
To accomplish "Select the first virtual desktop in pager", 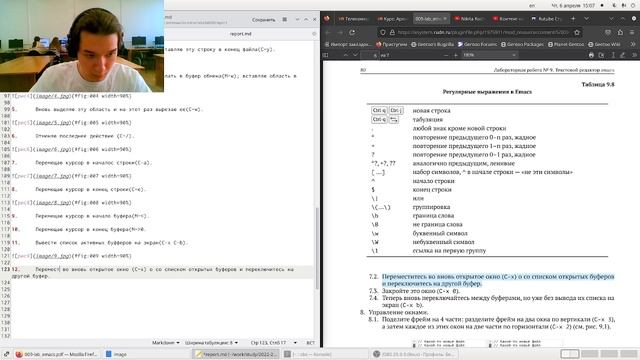I will coord(569,354).
